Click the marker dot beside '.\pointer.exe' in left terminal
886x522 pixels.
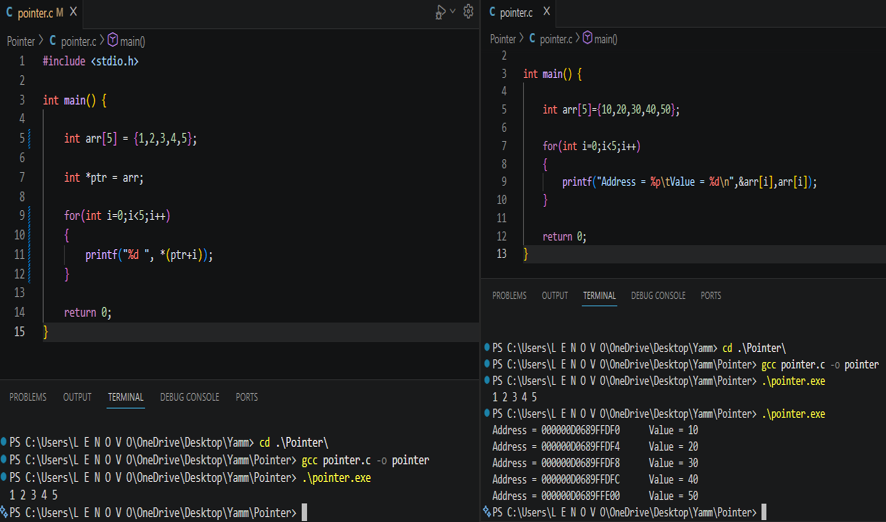click(x=4, y=476)
